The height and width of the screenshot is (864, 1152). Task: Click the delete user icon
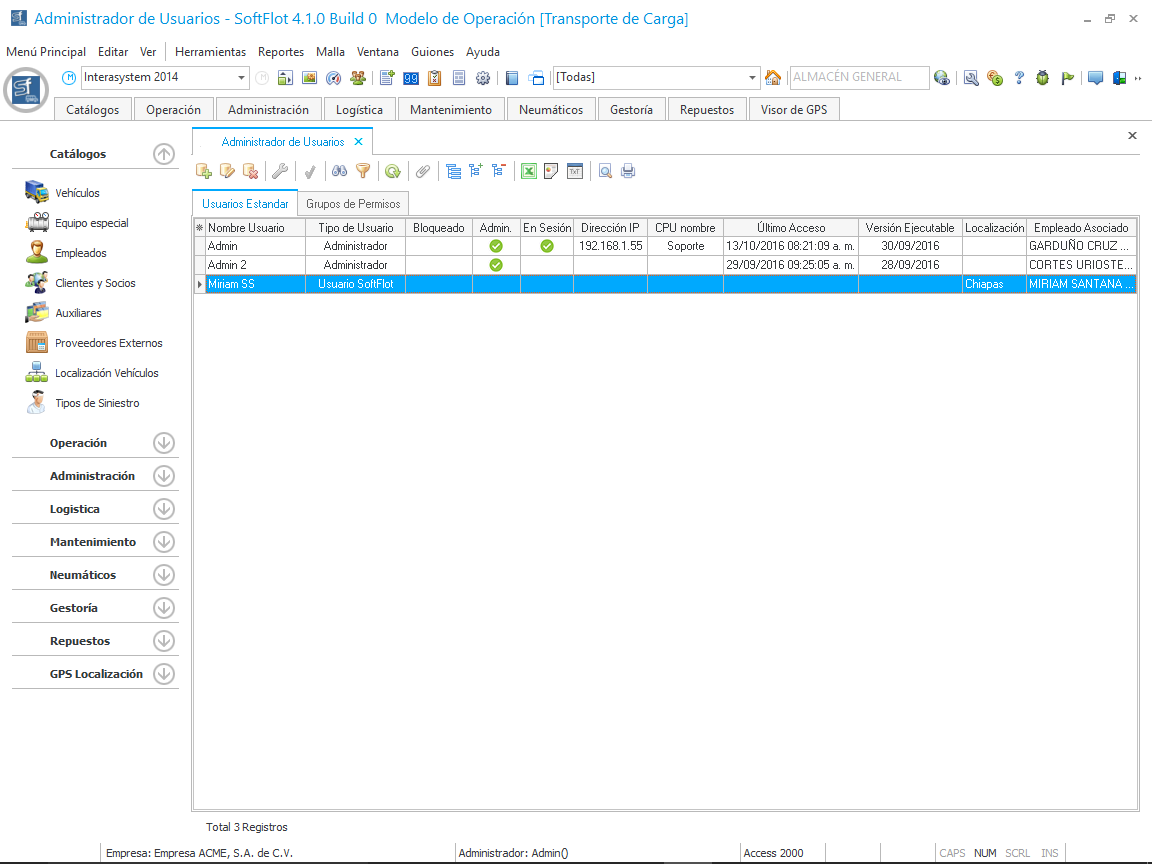251,171
